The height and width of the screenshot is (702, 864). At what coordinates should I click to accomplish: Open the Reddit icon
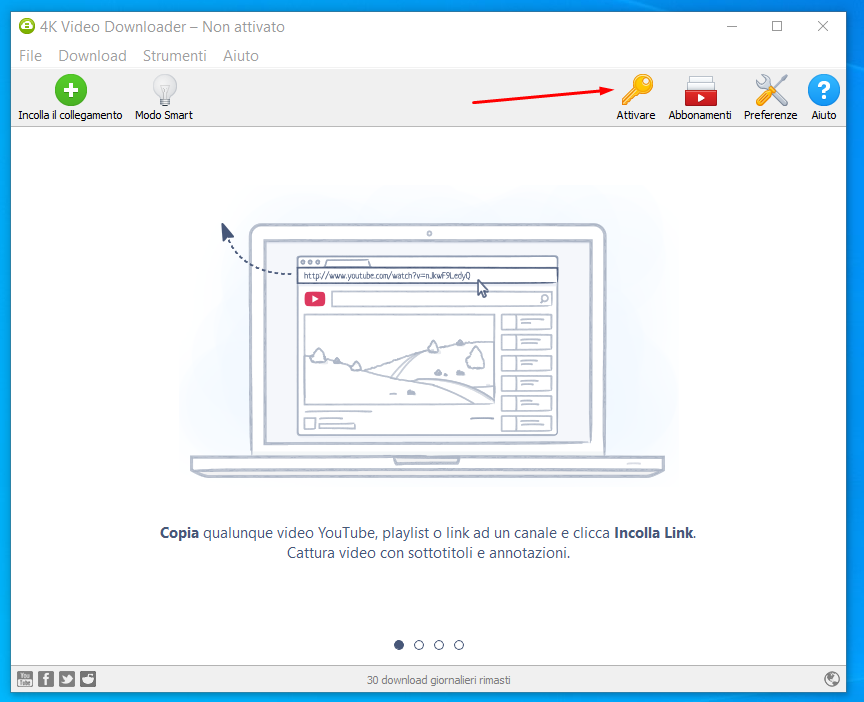point(87,678)
